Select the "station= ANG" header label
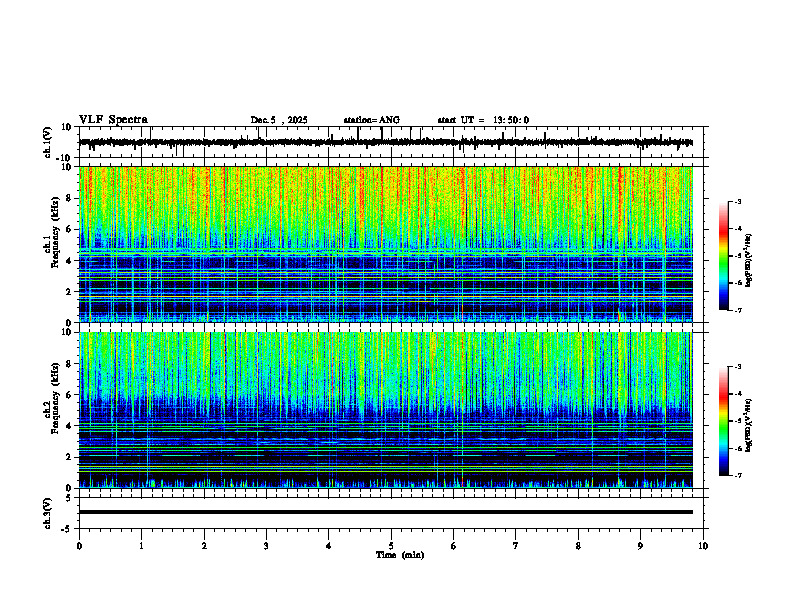Screen dimensions: 792x612 (x=371, y=120)
